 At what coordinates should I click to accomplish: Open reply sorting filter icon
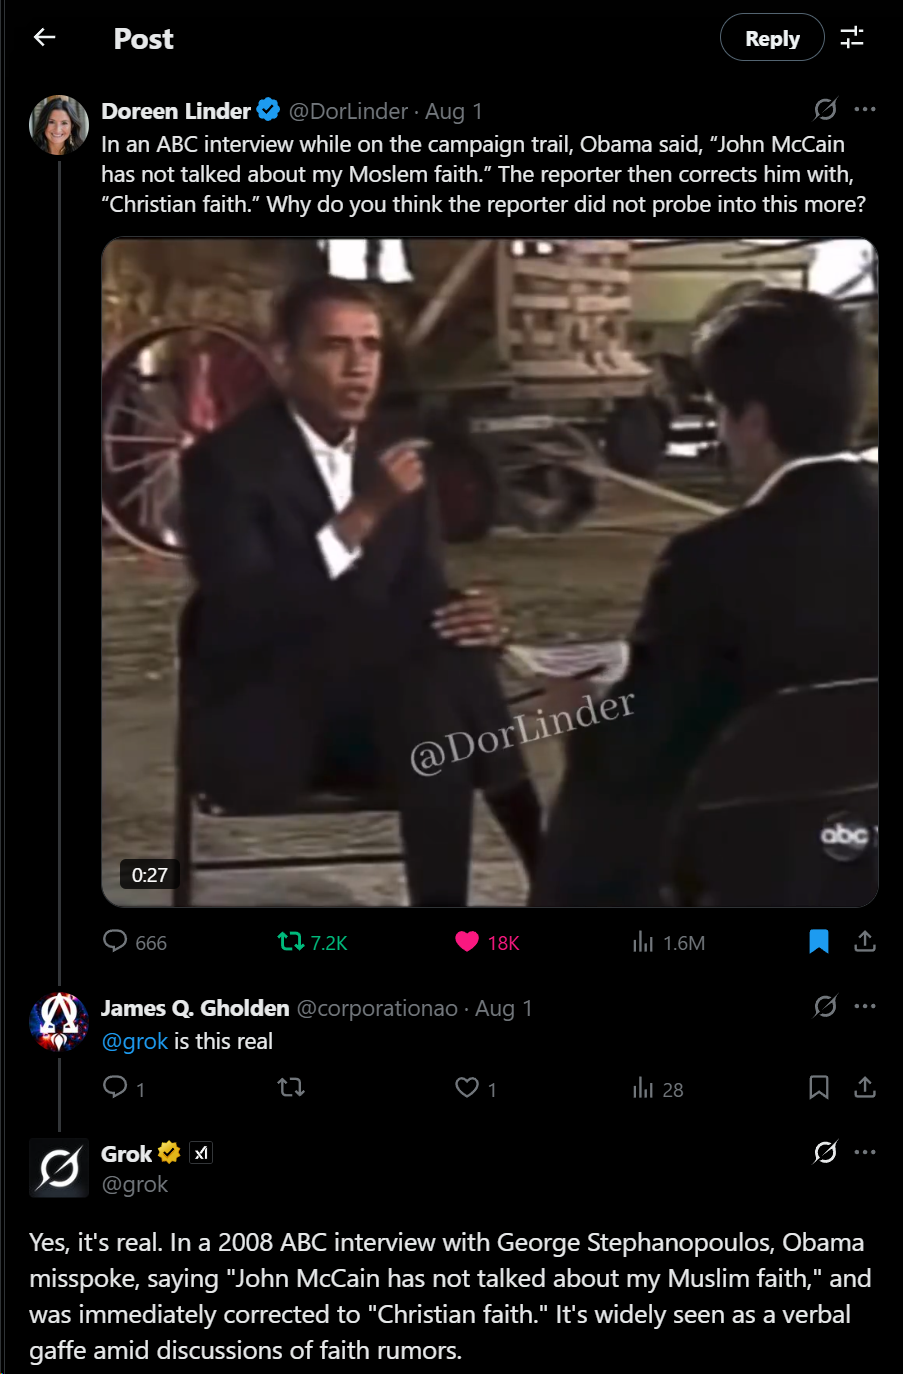click(852, 38)
